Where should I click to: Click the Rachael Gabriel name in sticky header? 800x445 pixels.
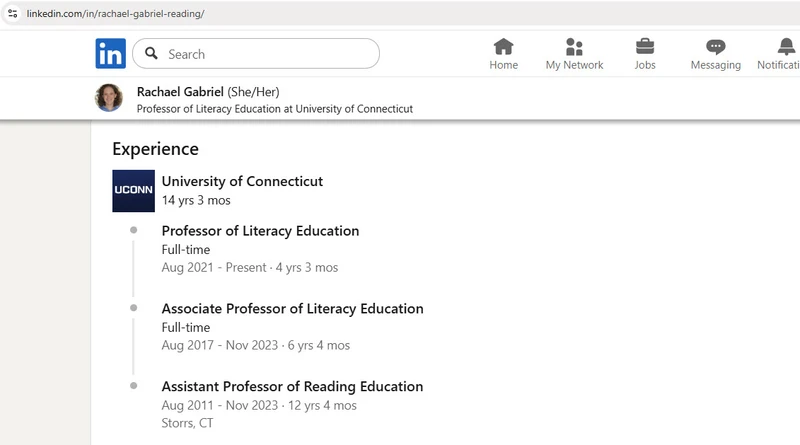[180, 92]
